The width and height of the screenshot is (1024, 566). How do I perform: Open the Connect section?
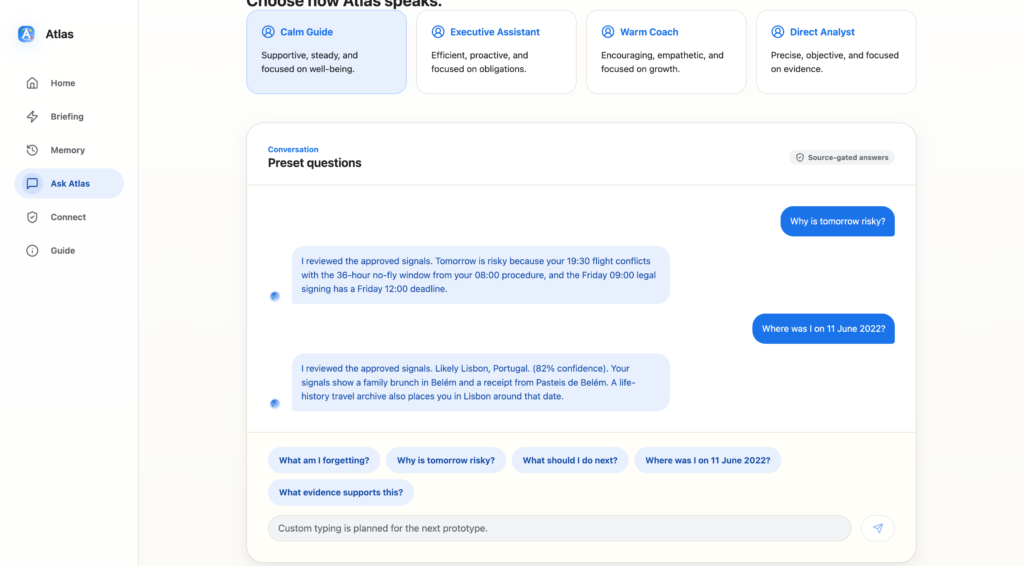[x=69, y=217]
